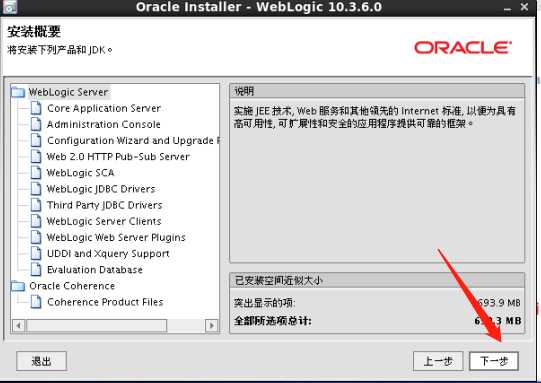
Task: Select Coherence Product Files entry
Action: [105, 302]
